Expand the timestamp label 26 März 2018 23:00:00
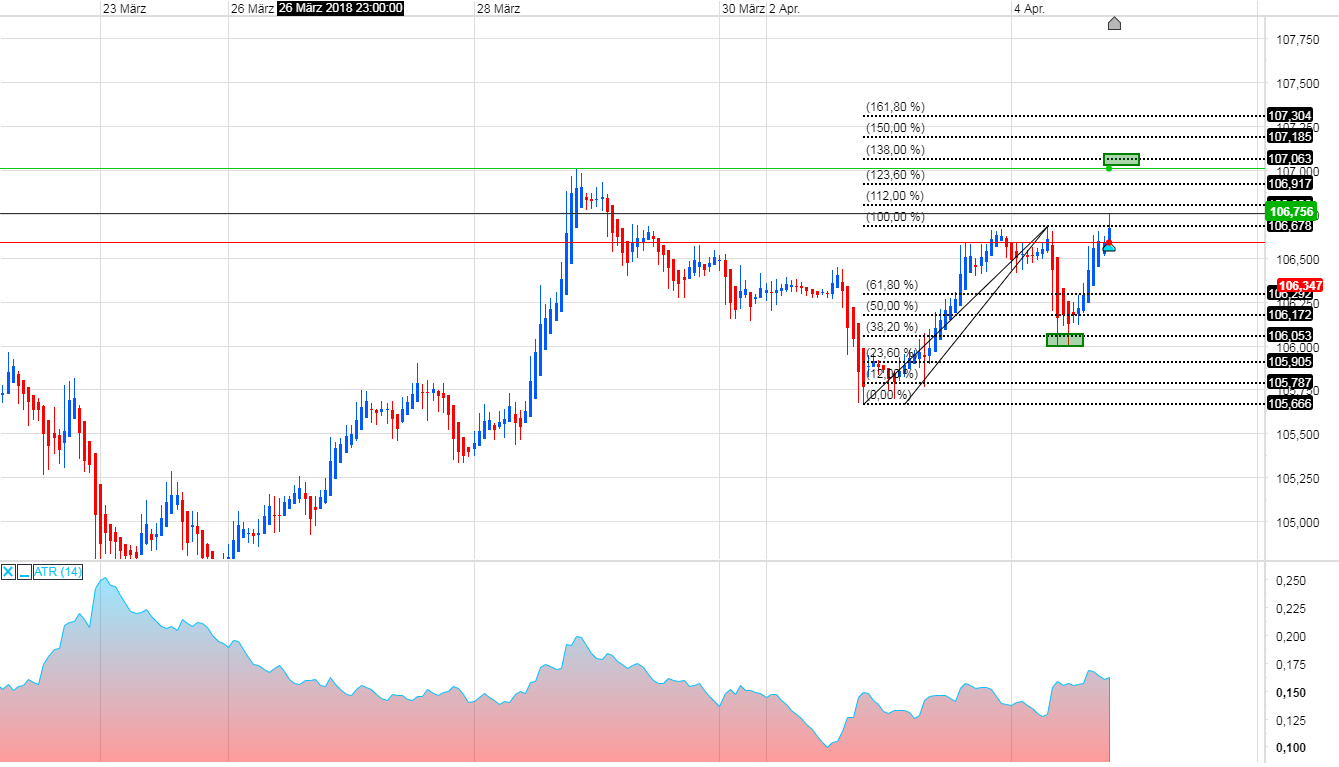This screenshot has height=767, width=1339. 340,8
